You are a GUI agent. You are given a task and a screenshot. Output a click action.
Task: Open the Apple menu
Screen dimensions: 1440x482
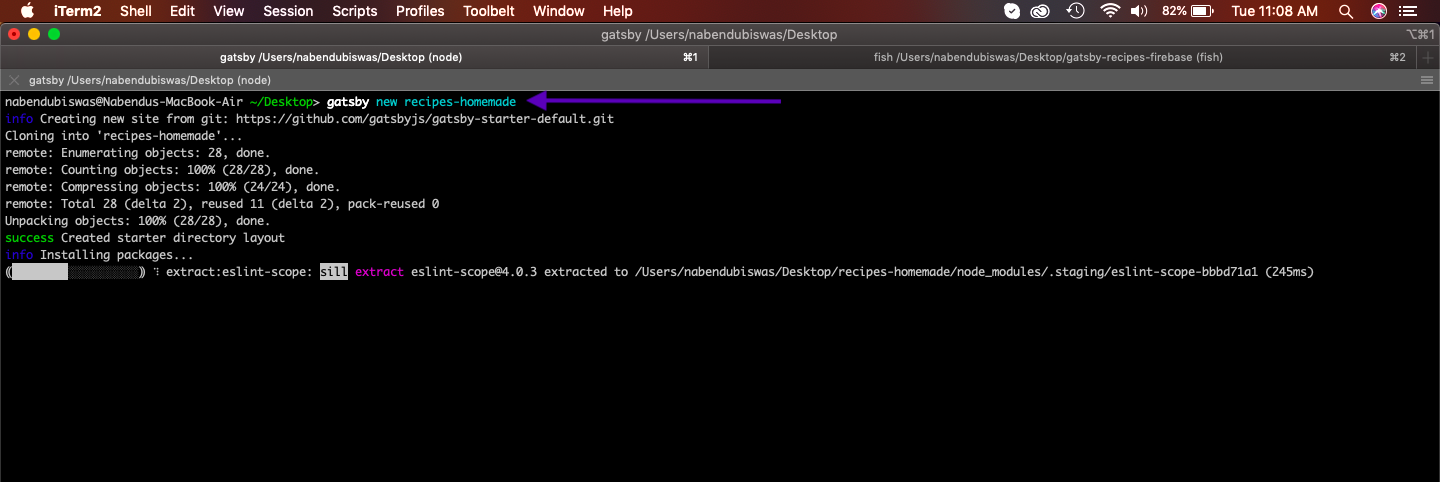(27, 11)
